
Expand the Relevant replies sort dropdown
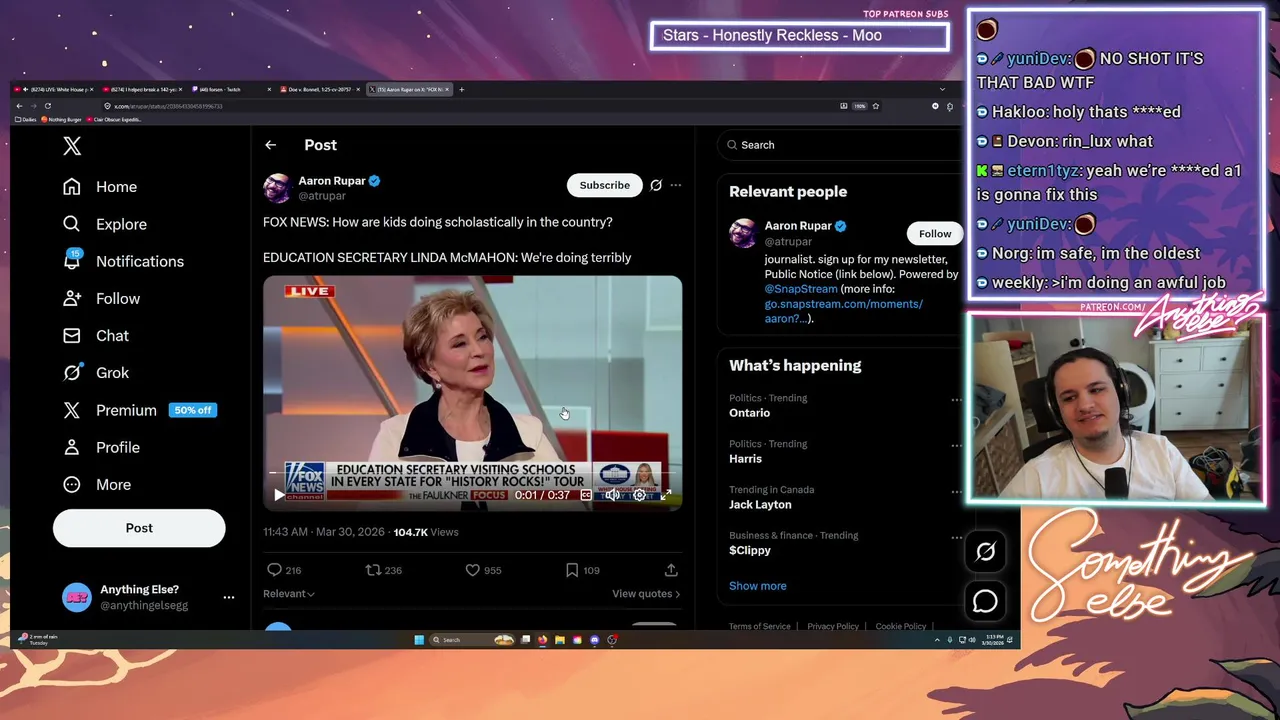(289, 594)
